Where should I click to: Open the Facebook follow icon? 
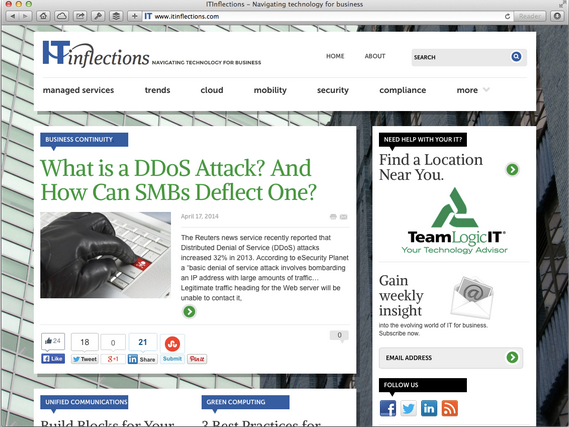point(388,408)
